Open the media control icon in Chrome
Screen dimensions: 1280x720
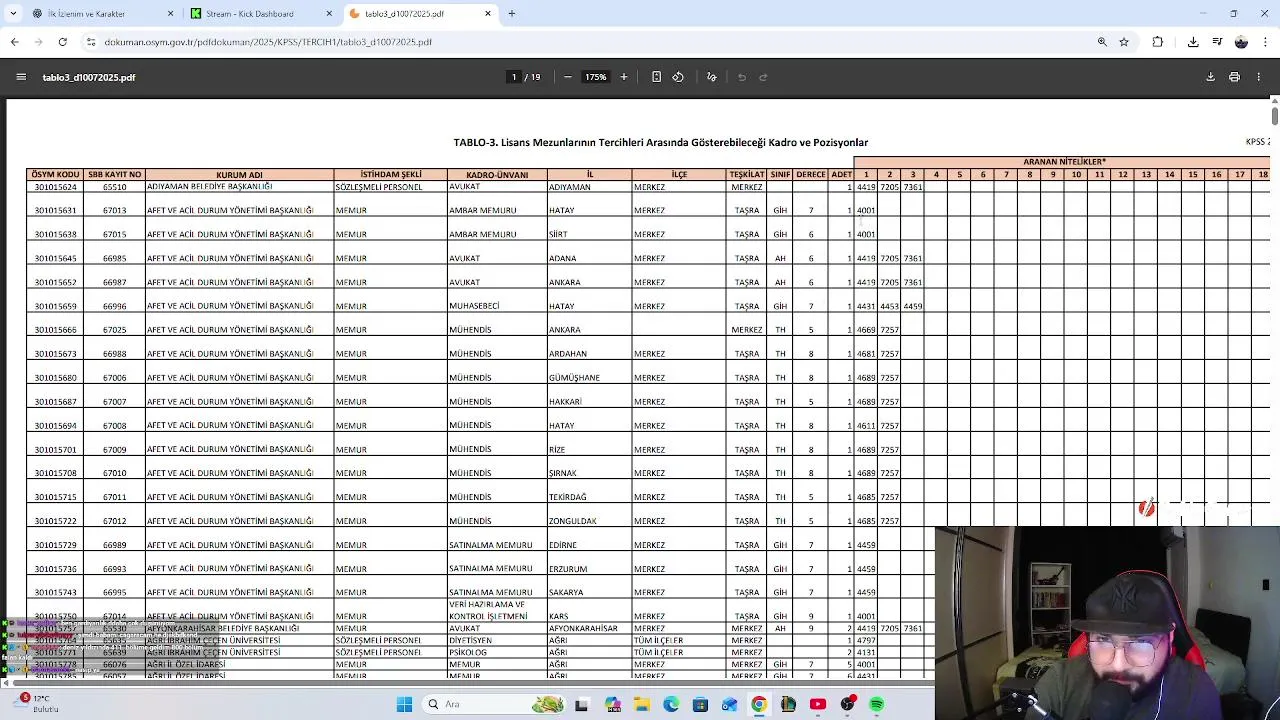tap(1217, 42)
